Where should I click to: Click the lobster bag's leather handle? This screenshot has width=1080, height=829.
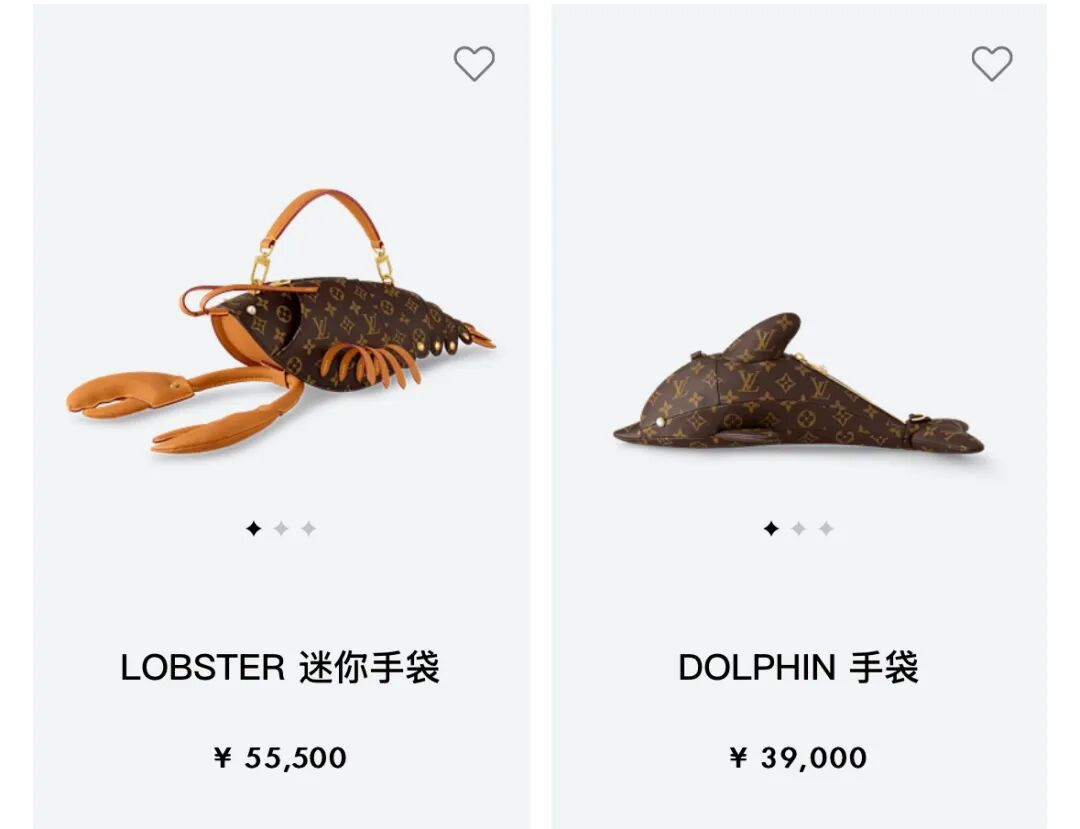(x=321, y=219)
